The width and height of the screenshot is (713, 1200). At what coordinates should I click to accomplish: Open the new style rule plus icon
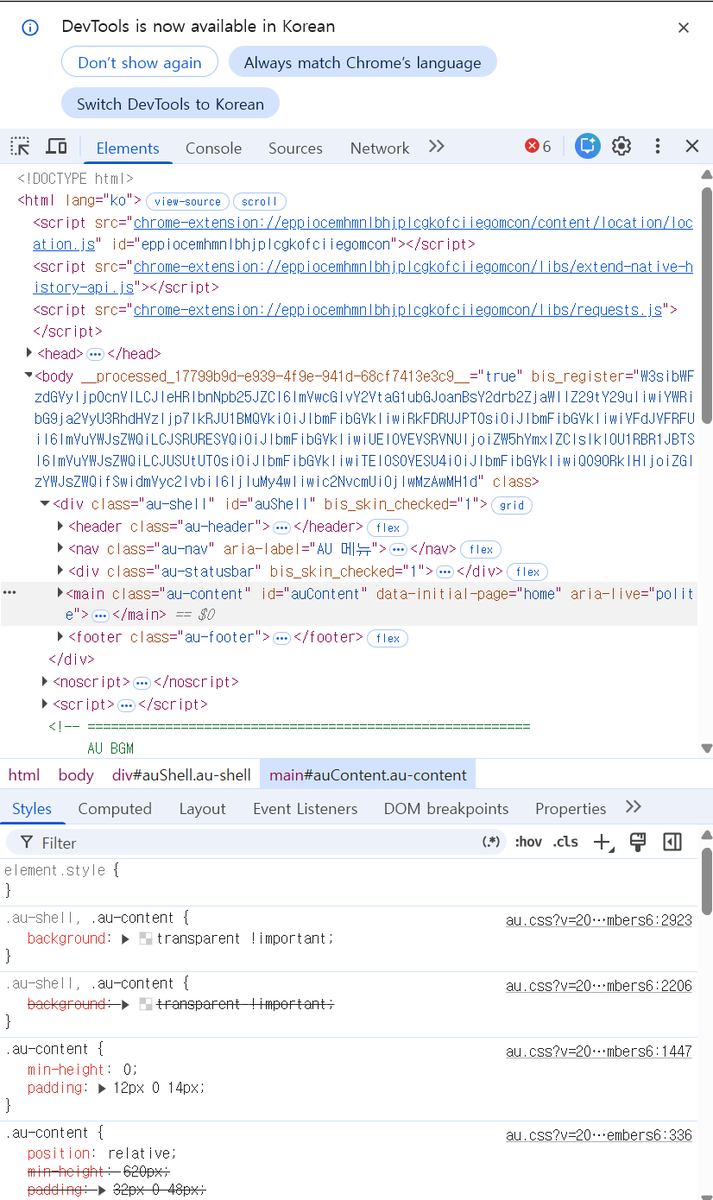click(x=602, y=842)
